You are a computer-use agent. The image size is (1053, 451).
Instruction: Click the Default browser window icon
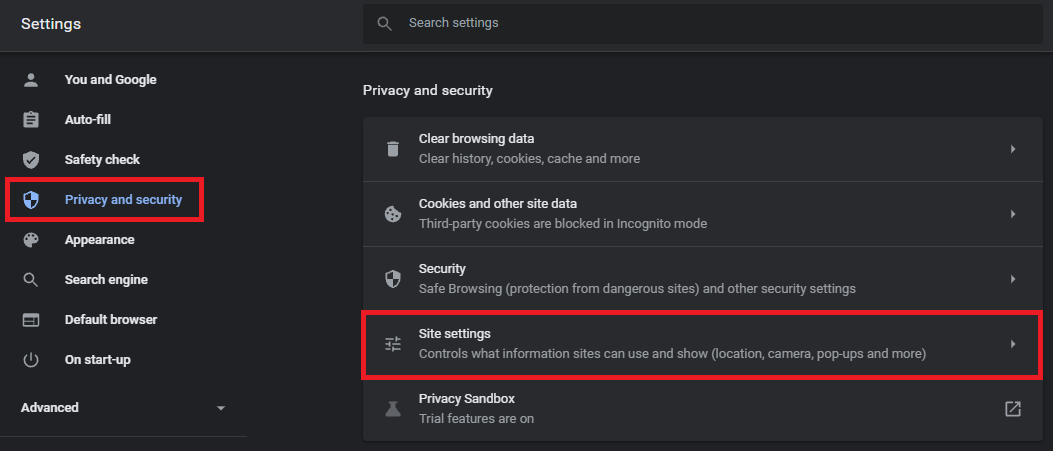pyautogui.click(x=31, y=320)
